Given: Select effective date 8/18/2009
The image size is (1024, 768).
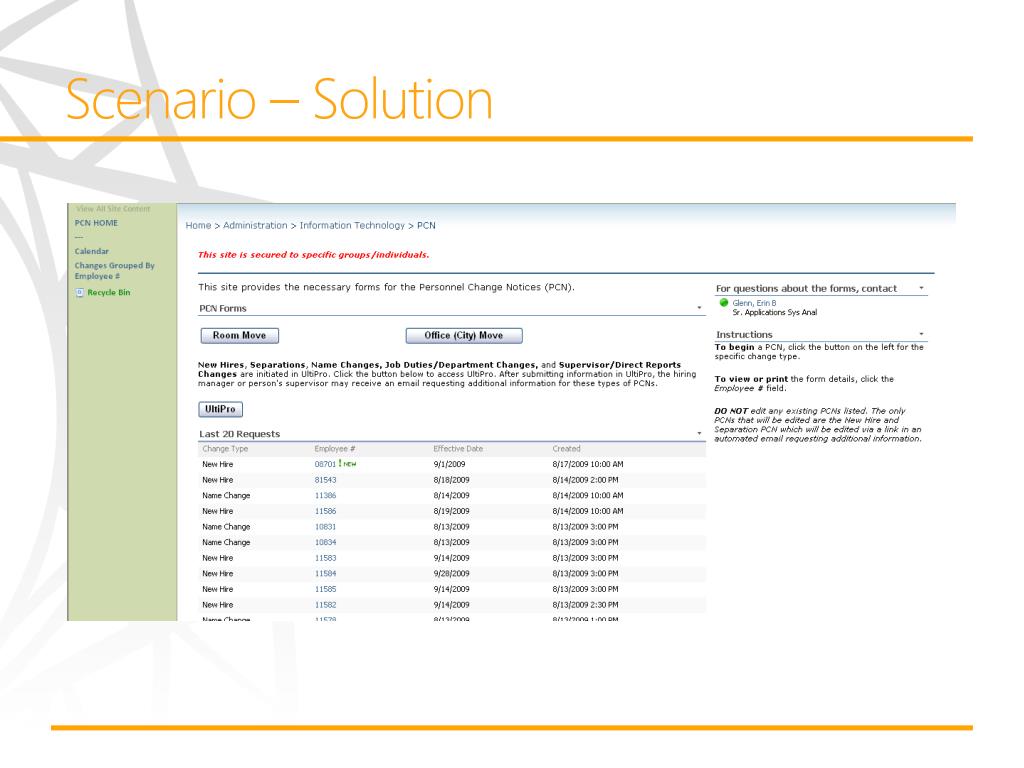Looking at the screenshot, I should 451,480.
